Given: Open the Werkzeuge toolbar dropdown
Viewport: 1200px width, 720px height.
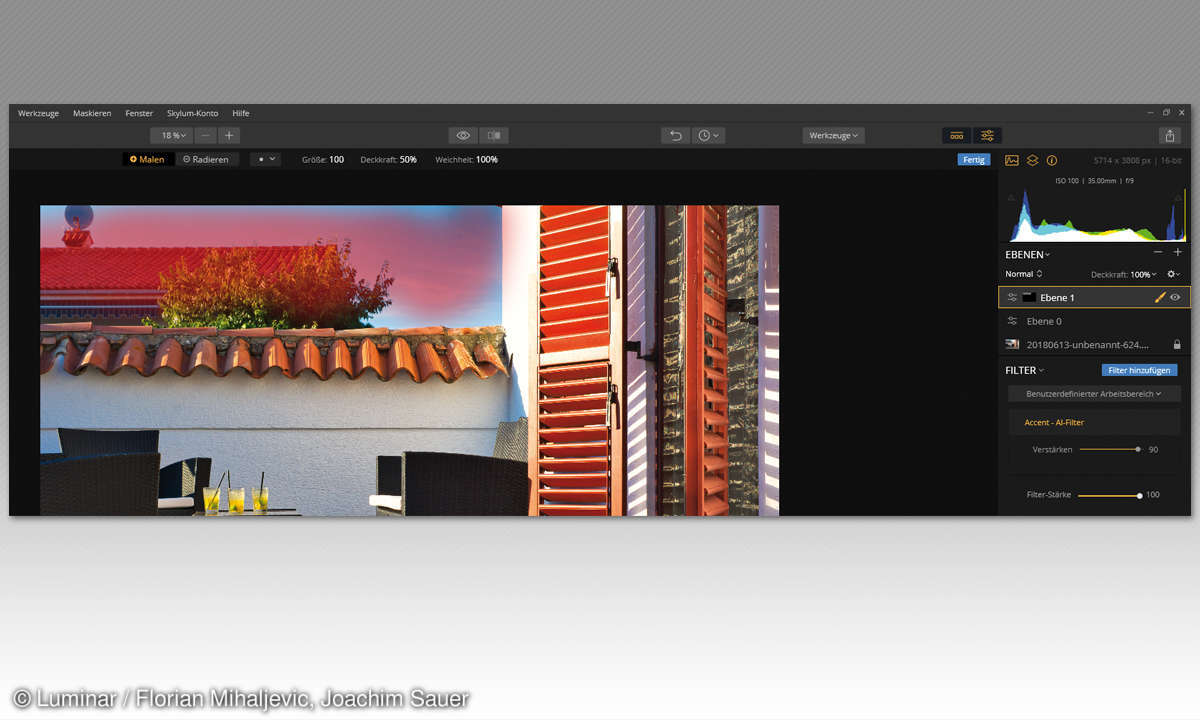Looking at the screenshot, I should pyautogui.click(x=833, y=135).
